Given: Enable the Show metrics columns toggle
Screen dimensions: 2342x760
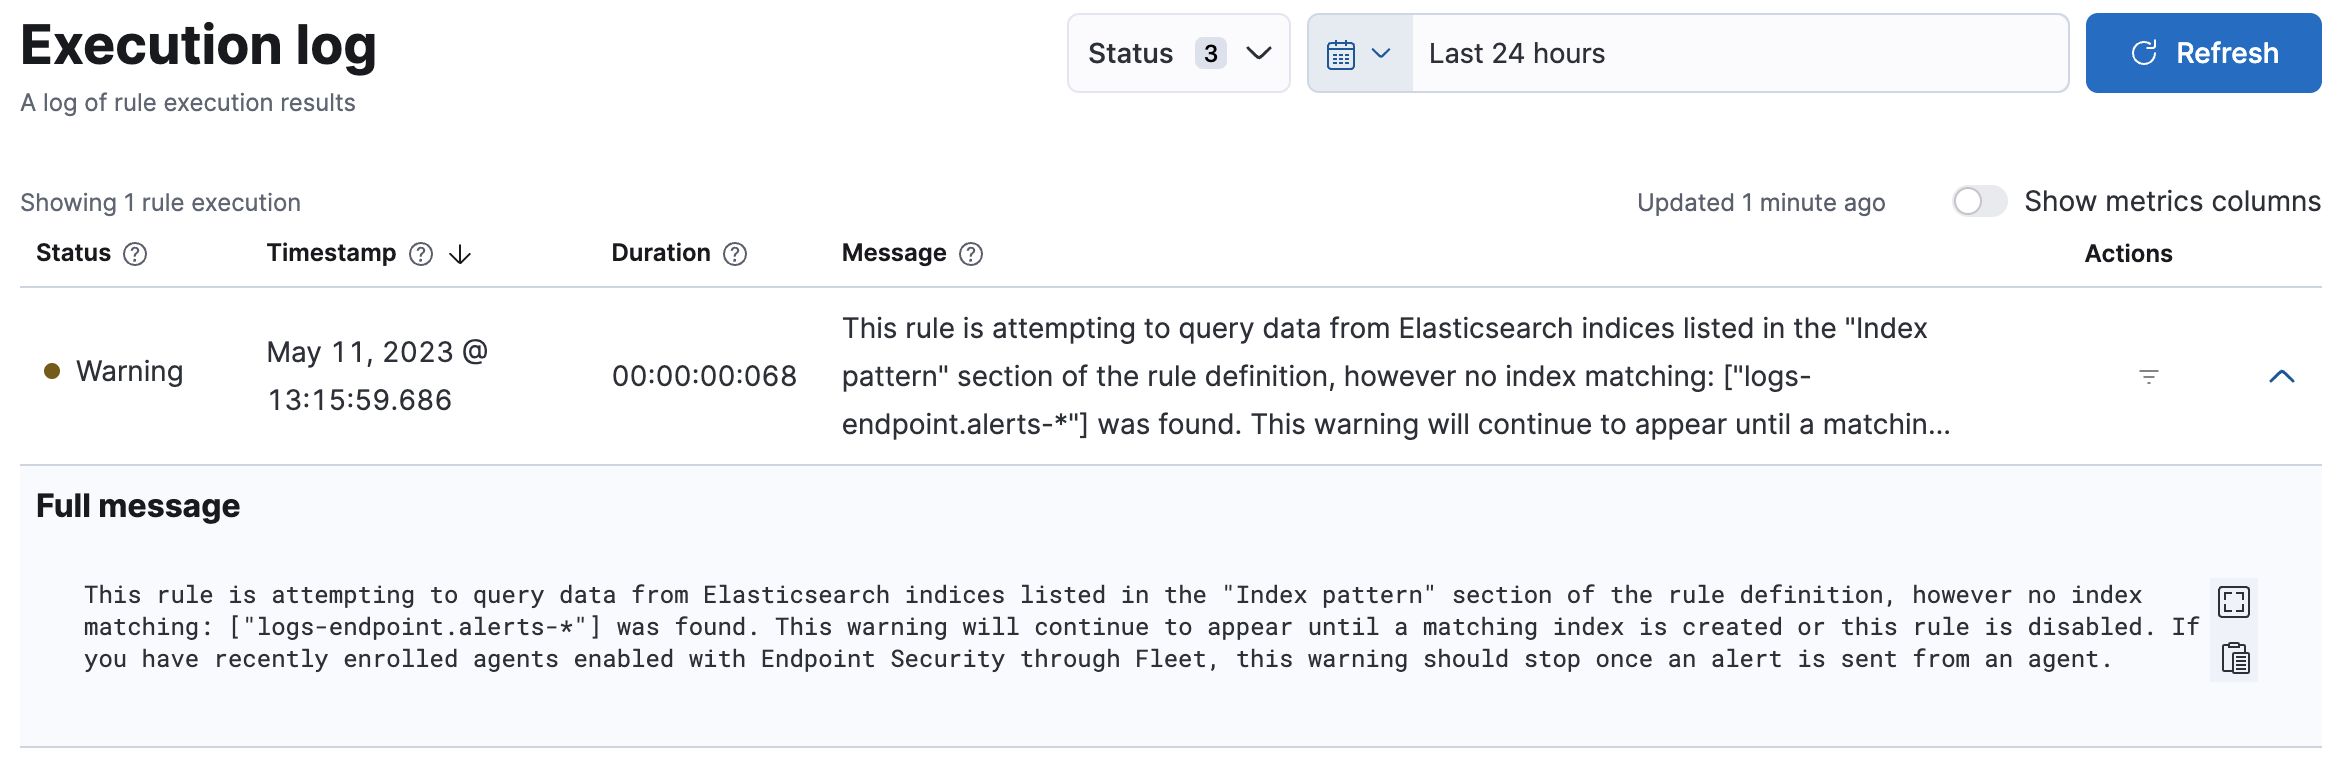Looking at the screenshot, I should click(x=1978, y=201).
